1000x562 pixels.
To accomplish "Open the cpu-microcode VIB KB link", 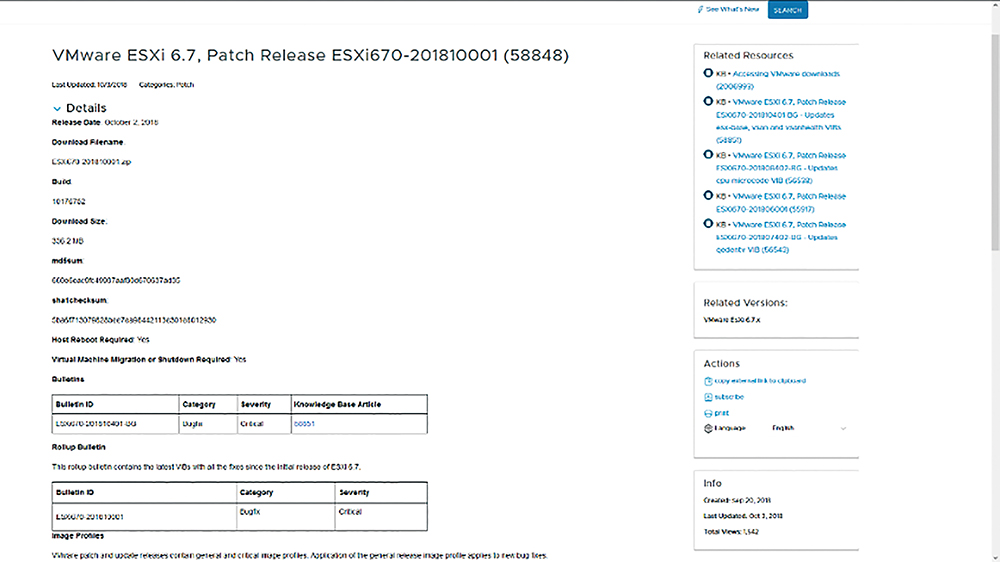I will (781, 168).
